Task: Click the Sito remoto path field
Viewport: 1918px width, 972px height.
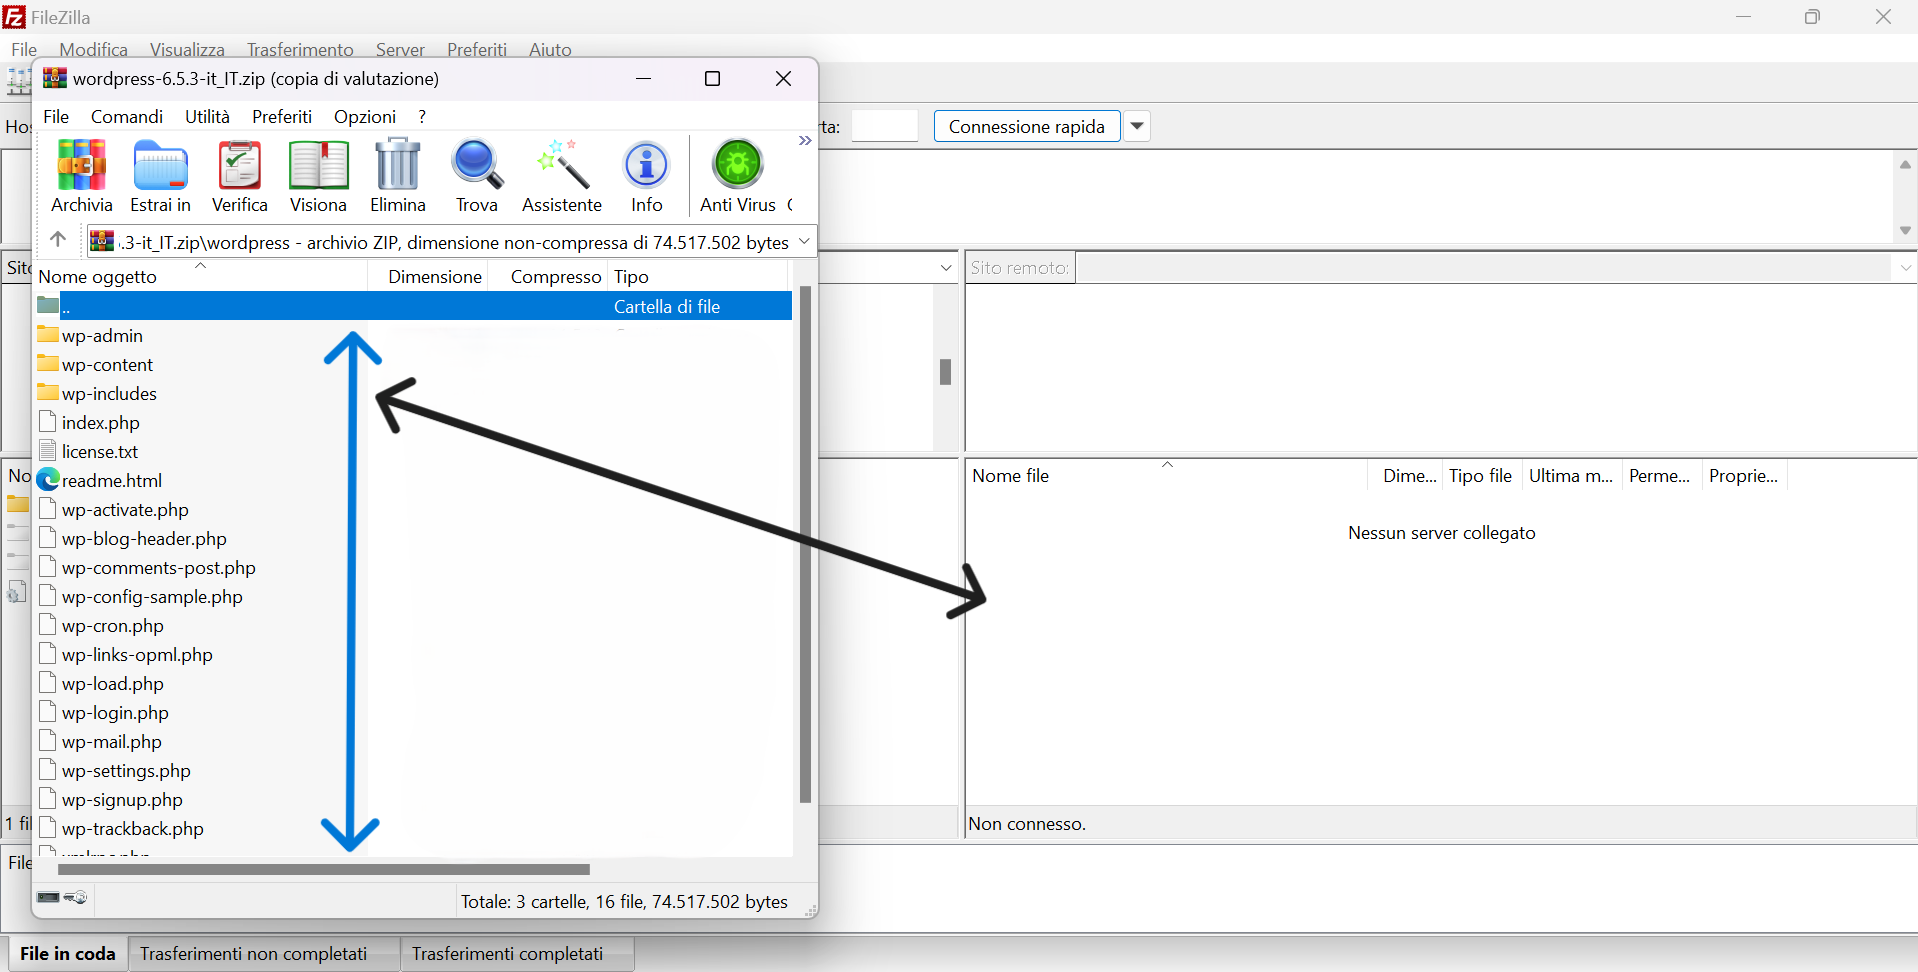Action: pos(1484,268)
